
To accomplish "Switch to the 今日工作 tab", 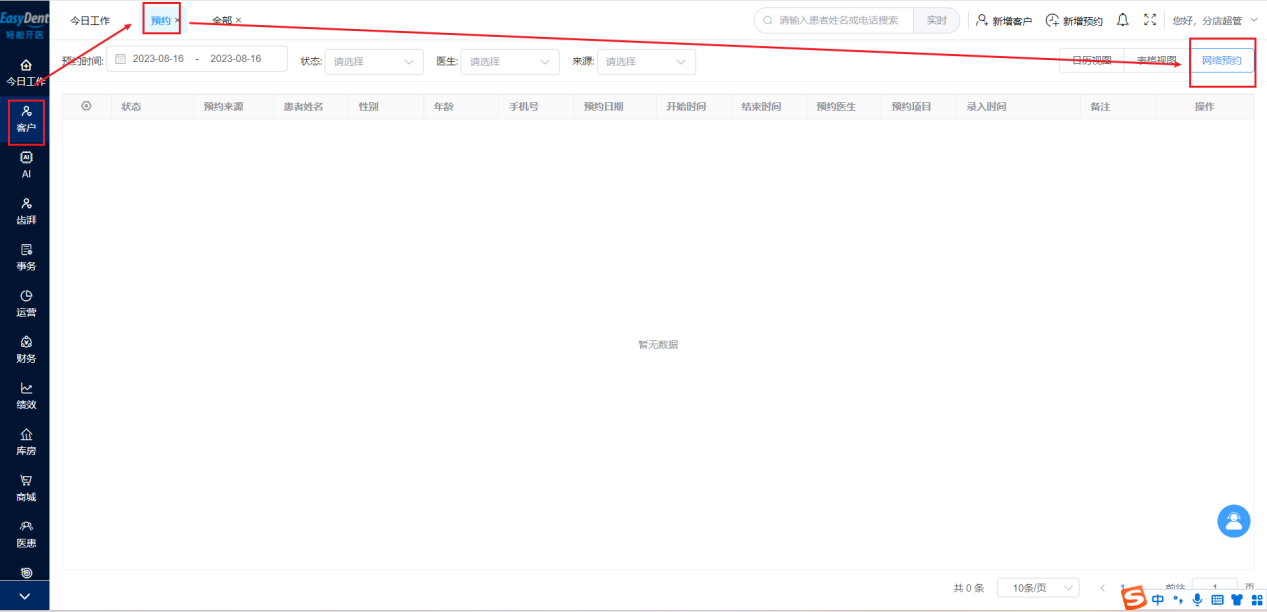I will (x=90, y=20).
